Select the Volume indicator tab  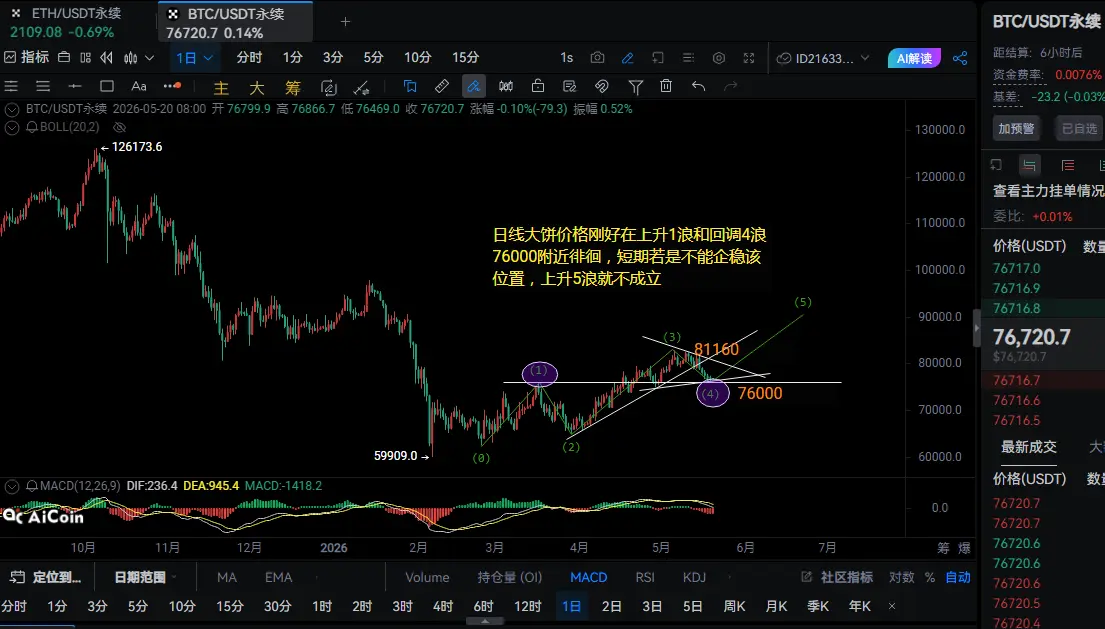click(x=427, y=578)
